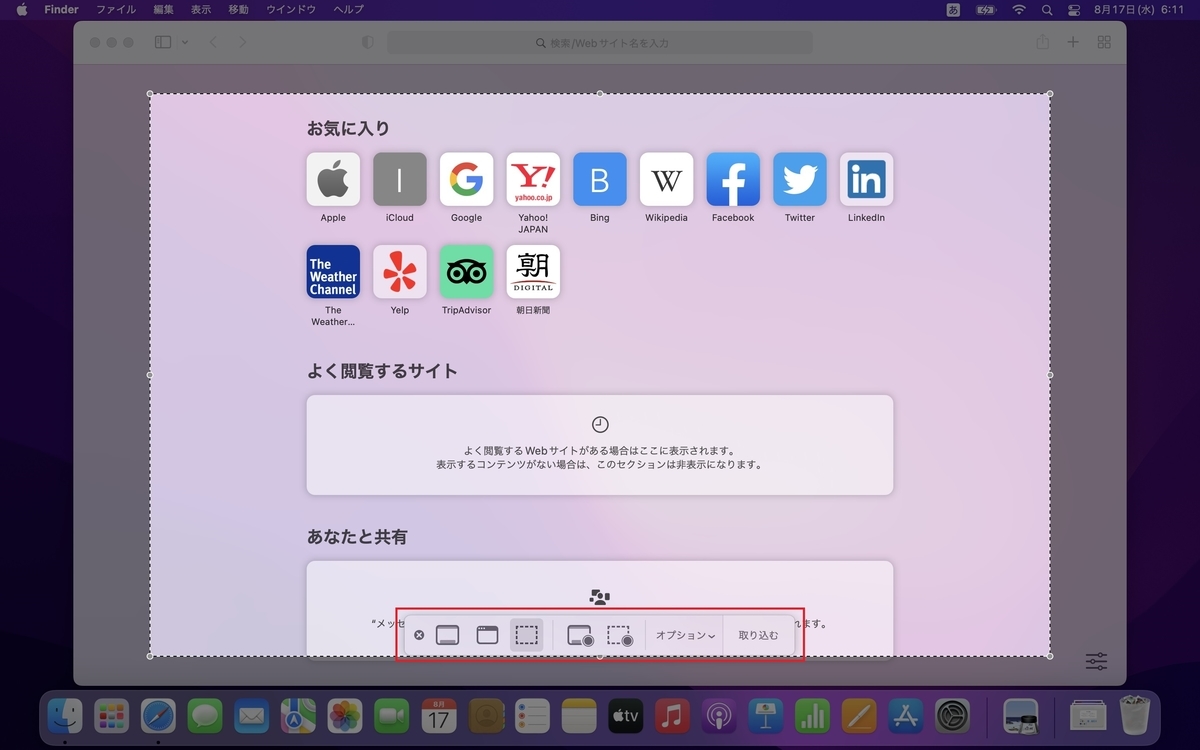1200x750 pixels.
Task: Click Safari's forward navigation arrow
Action: coord(242,43)
